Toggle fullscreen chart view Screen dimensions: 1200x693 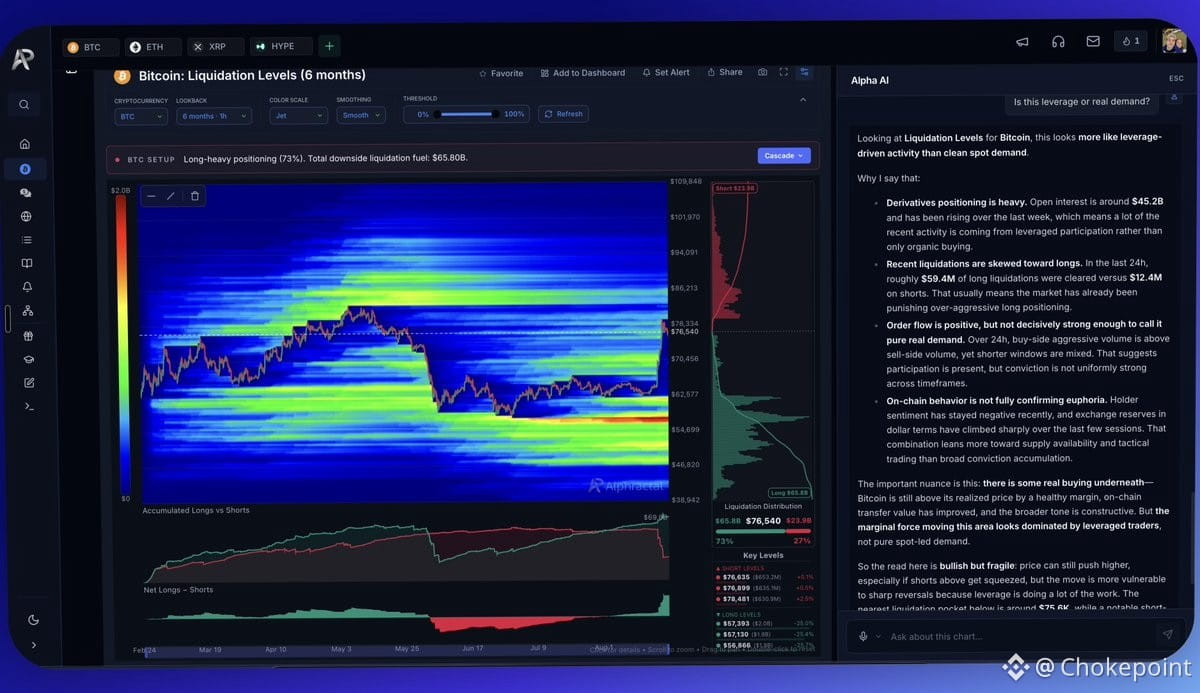click(783, 72)
